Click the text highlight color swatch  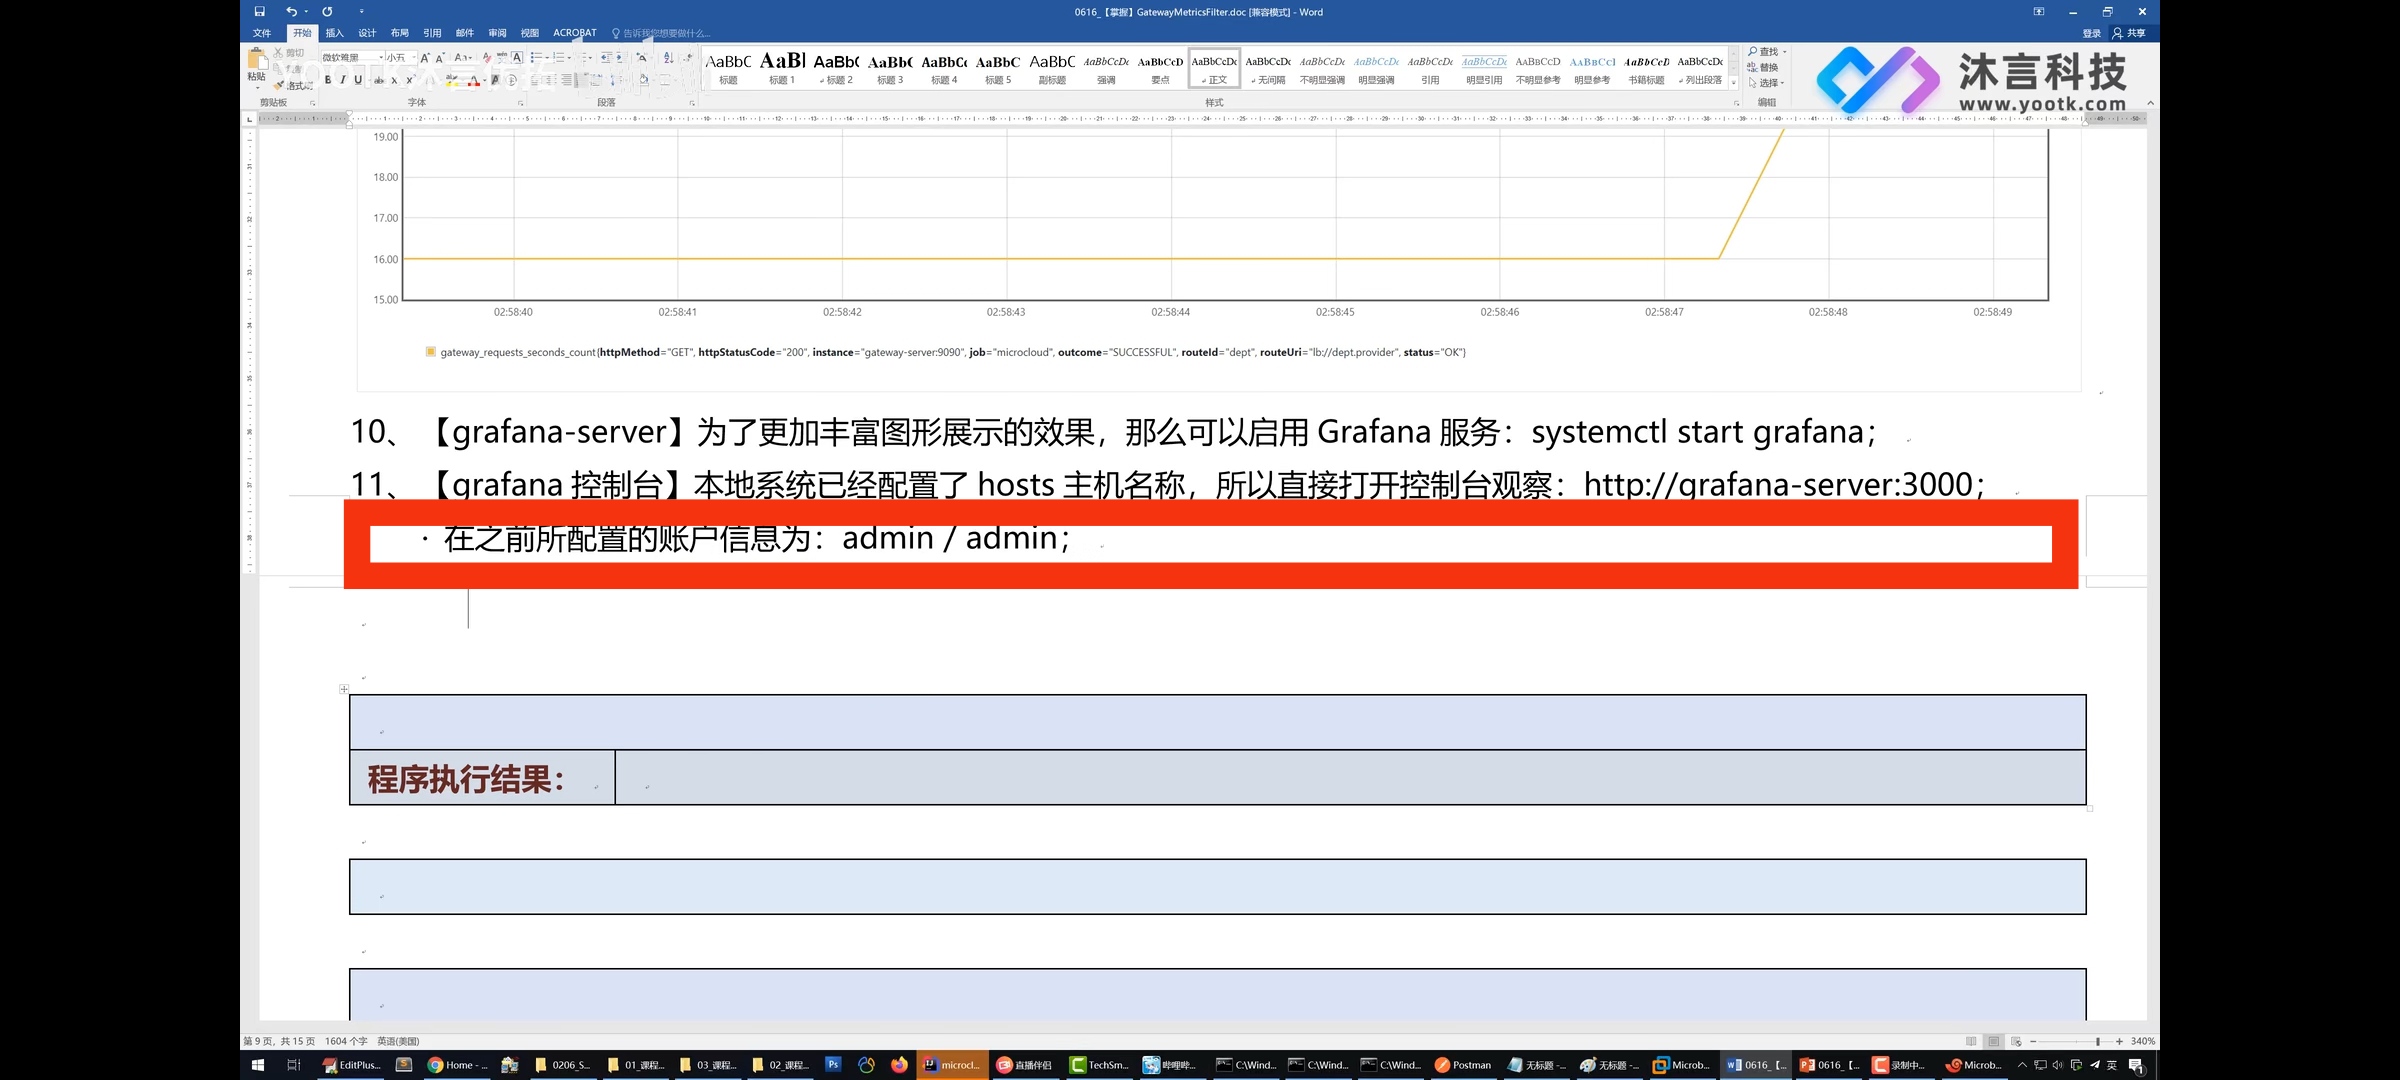(x=452, y=80)
